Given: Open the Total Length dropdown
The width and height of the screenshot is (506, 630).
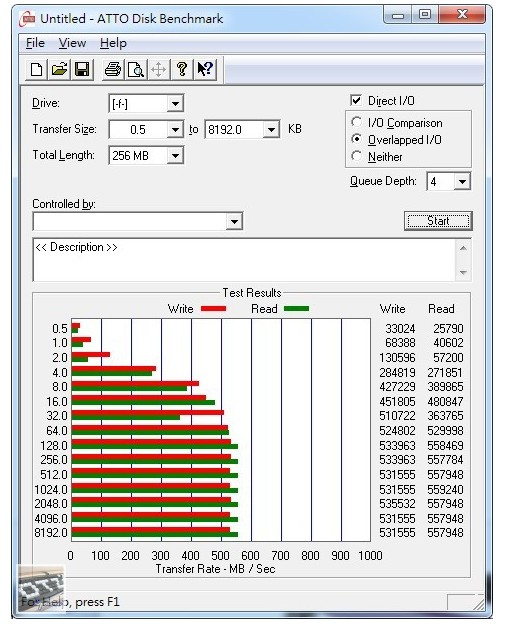Looking at the screenshot, I should pos(175,155).
